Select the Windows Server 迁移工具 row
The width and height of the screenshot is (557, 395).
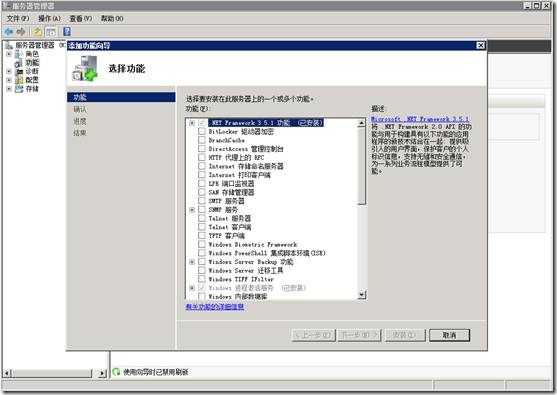pyautogui.click(x=246, y=270)
